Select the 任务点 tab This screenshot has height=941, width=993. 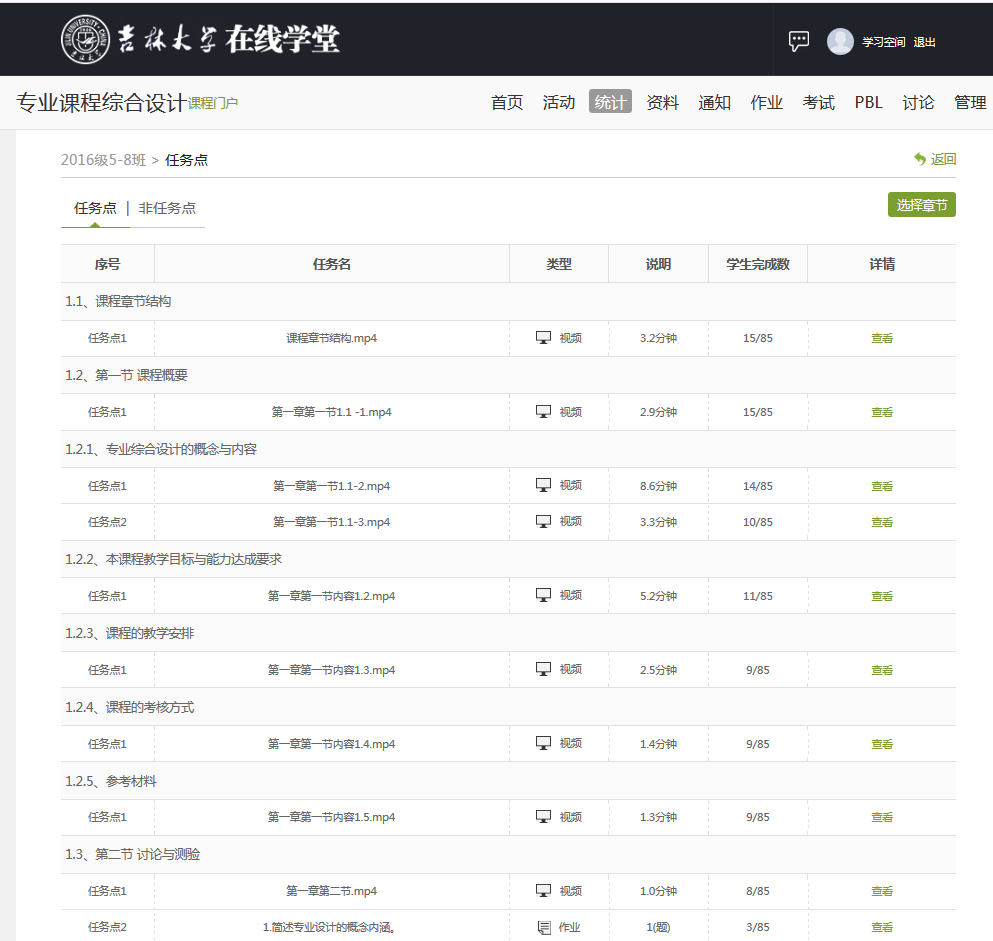coord(95,208)
